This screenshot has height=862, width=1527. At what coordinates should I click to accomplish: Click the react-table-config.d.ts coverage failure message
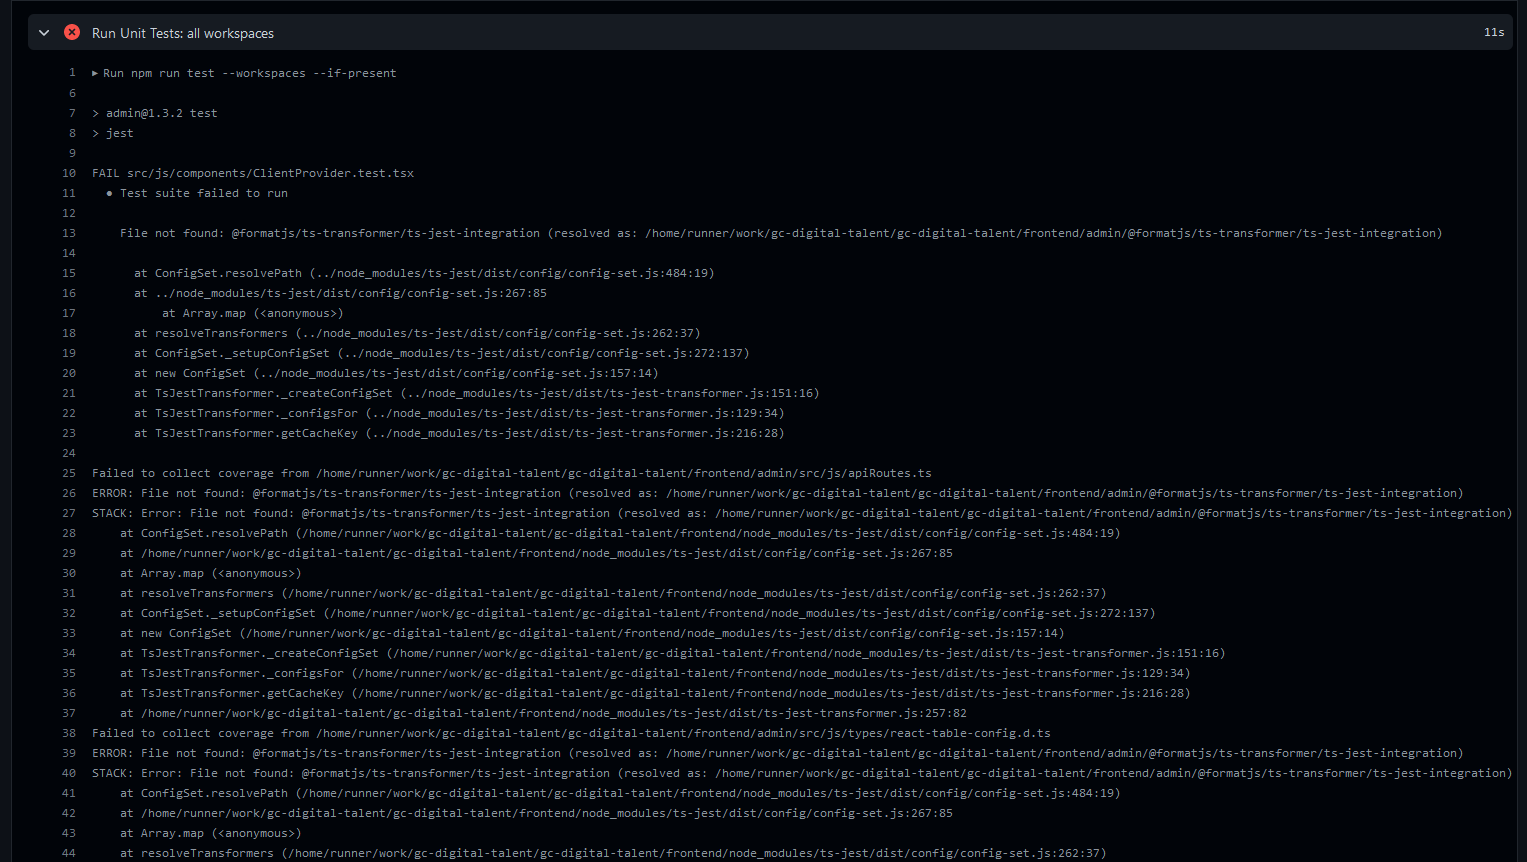(571, 733)
